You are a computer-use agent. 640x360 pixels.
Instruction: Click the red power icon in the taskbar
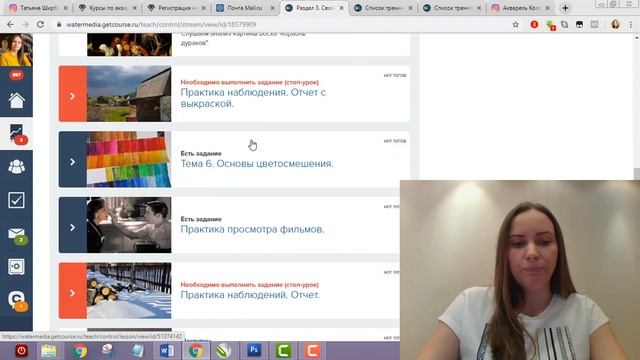pyautogui.click(x=21, y=351)
